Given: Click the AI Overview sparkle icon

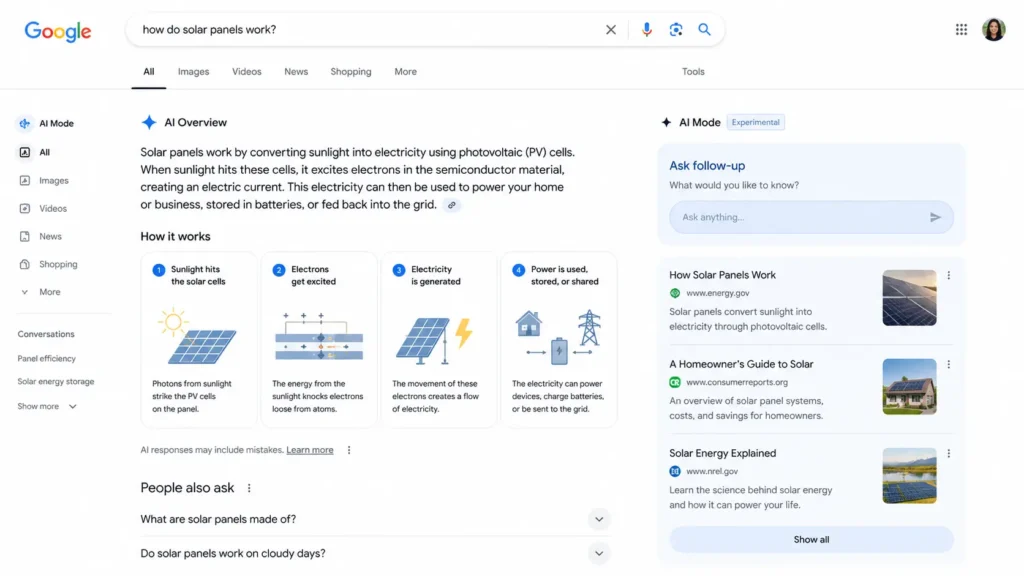Looking at the screenshot, I should click(x=149, y=122).
